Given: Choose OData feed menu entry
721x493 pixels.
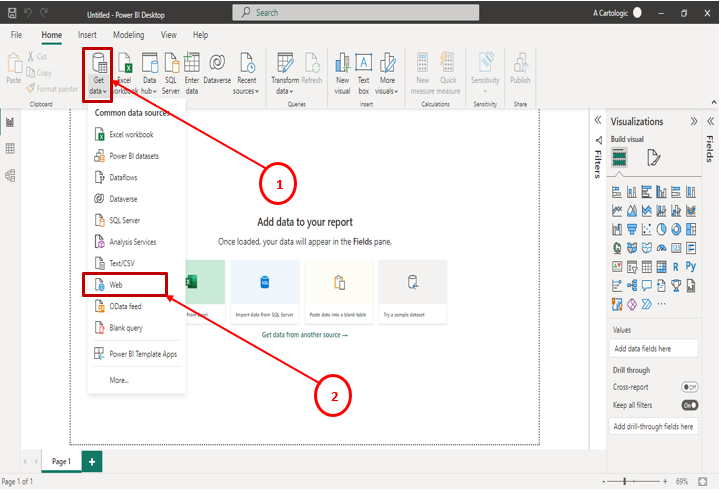Looking at the screenshot, I should click(137, 306).
